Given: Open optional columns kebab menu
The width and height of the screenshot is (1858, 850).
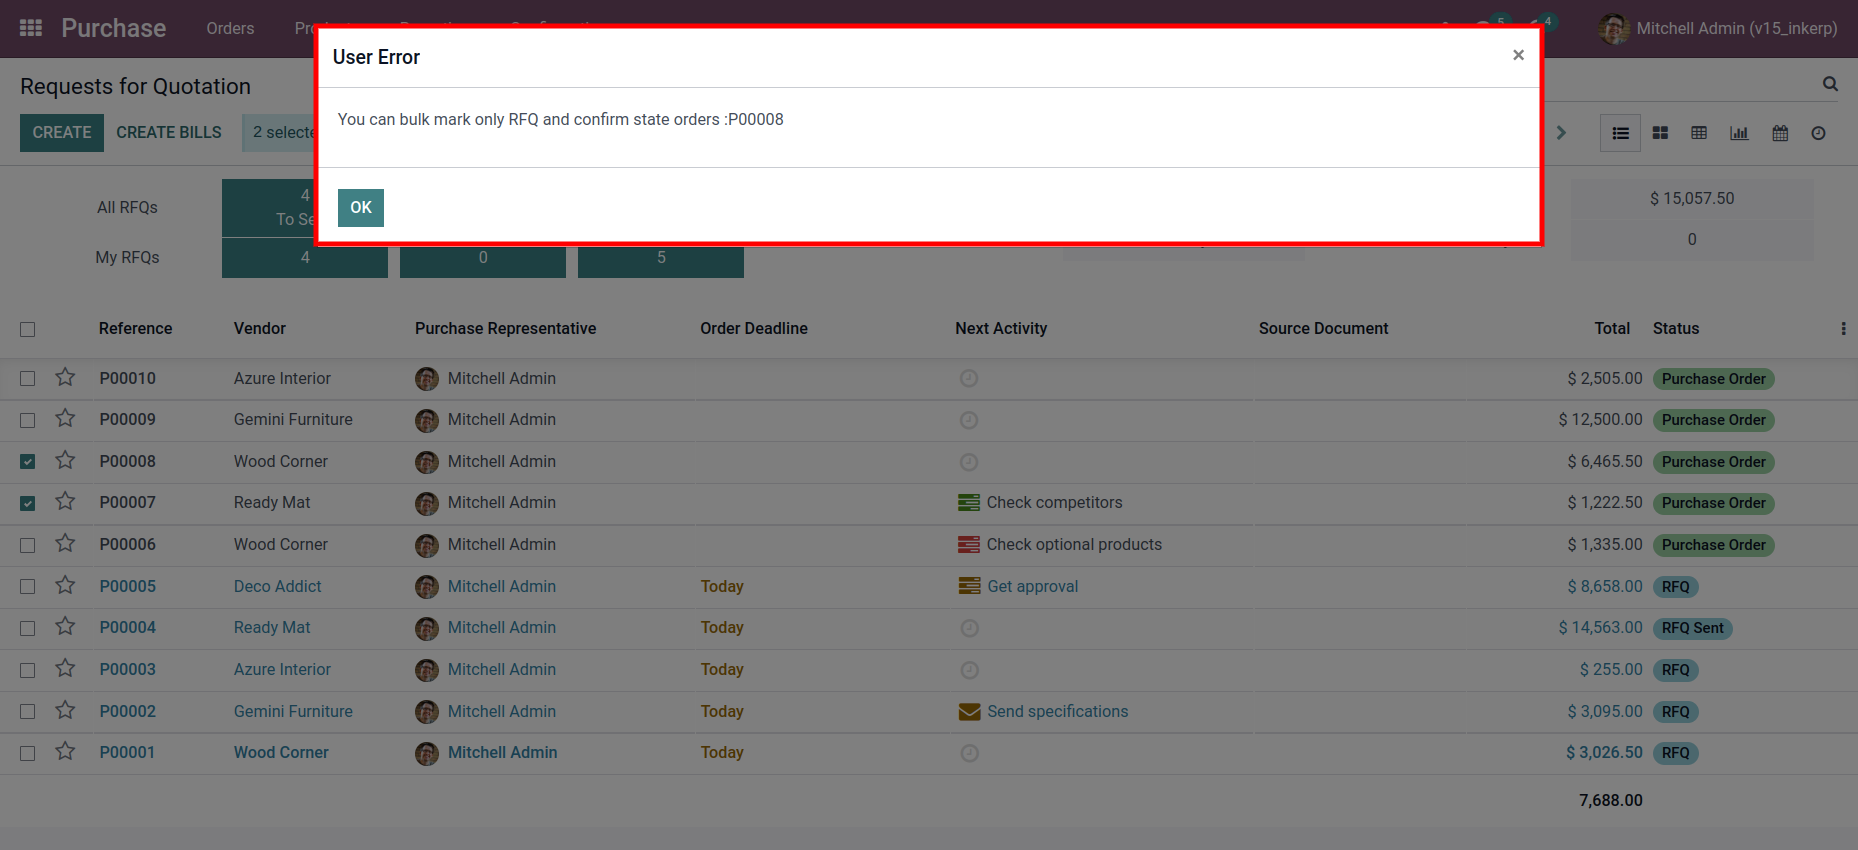Looking at the screenshot, I should (1843, 329).
